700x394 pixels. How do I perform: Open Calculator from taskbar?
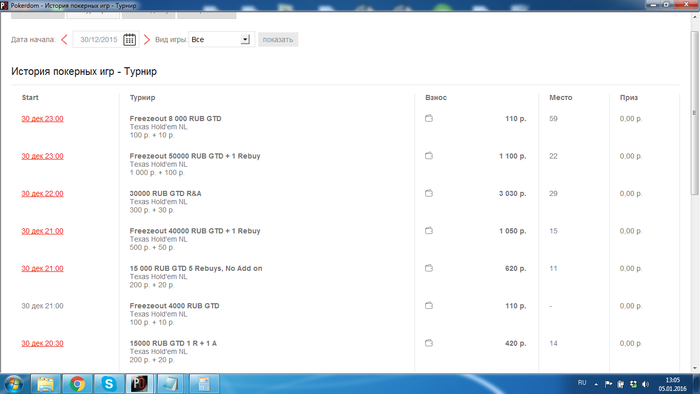point(204,384)
